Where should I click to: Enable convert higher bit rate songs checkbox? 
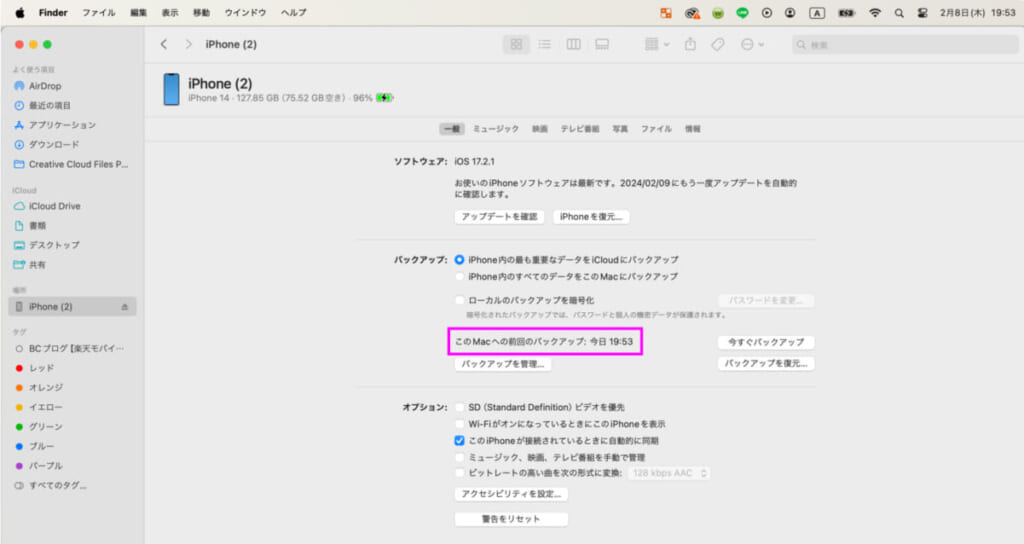[x=460, y=473]
